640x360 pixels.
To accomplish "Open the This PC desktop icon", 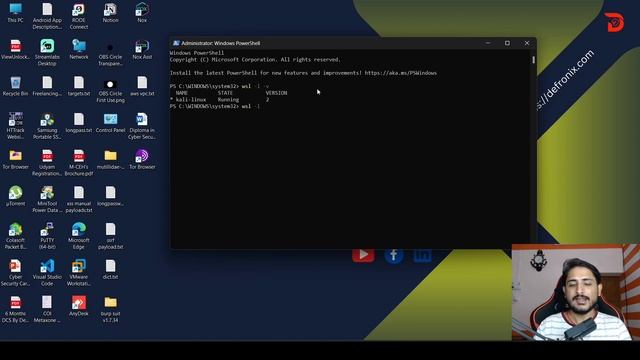I will coord(16,12).
